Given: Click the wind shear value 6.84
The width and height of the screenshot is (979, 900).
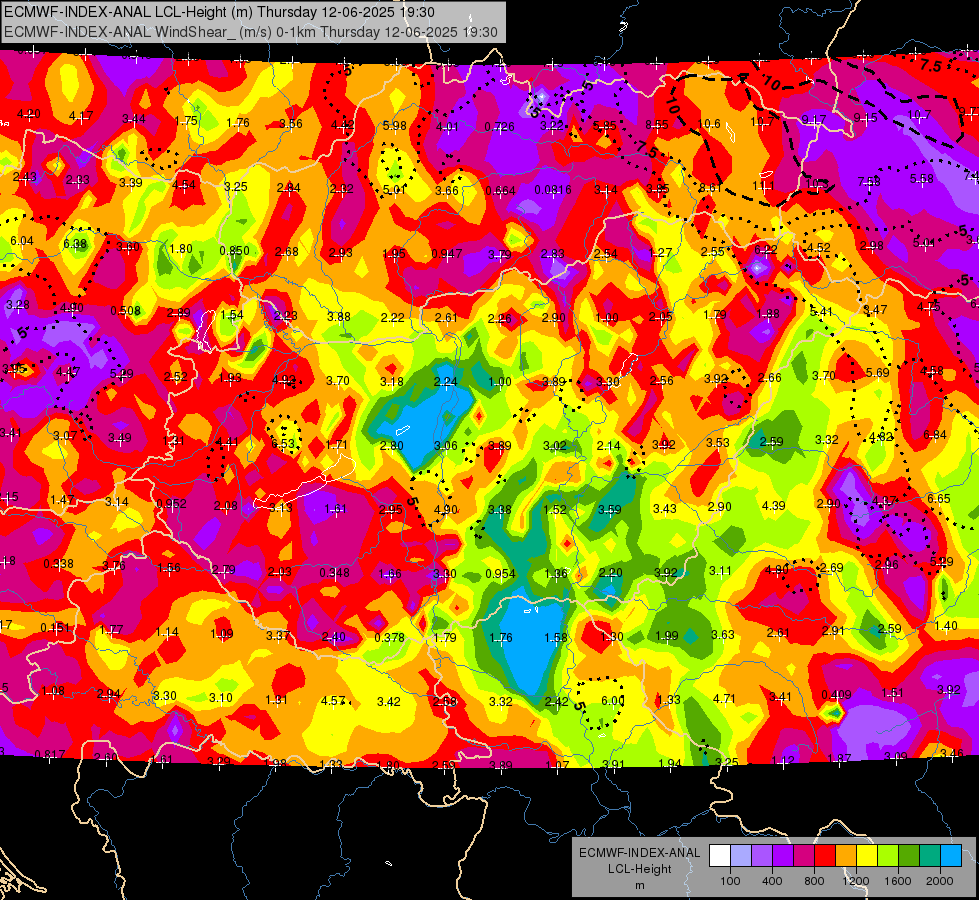Looking at the screenshot, I should [935, 435].
